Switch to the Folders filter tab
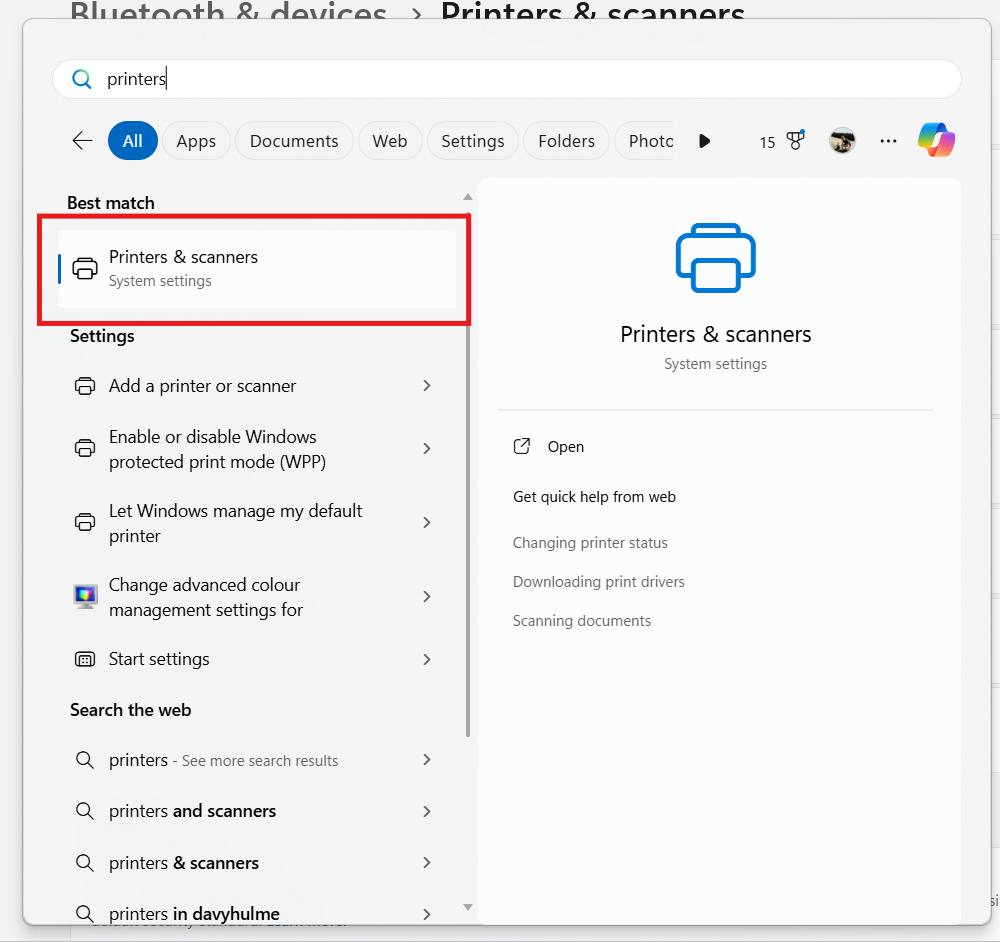Viewport: 1000px width, 942px height. pos(566,140)
